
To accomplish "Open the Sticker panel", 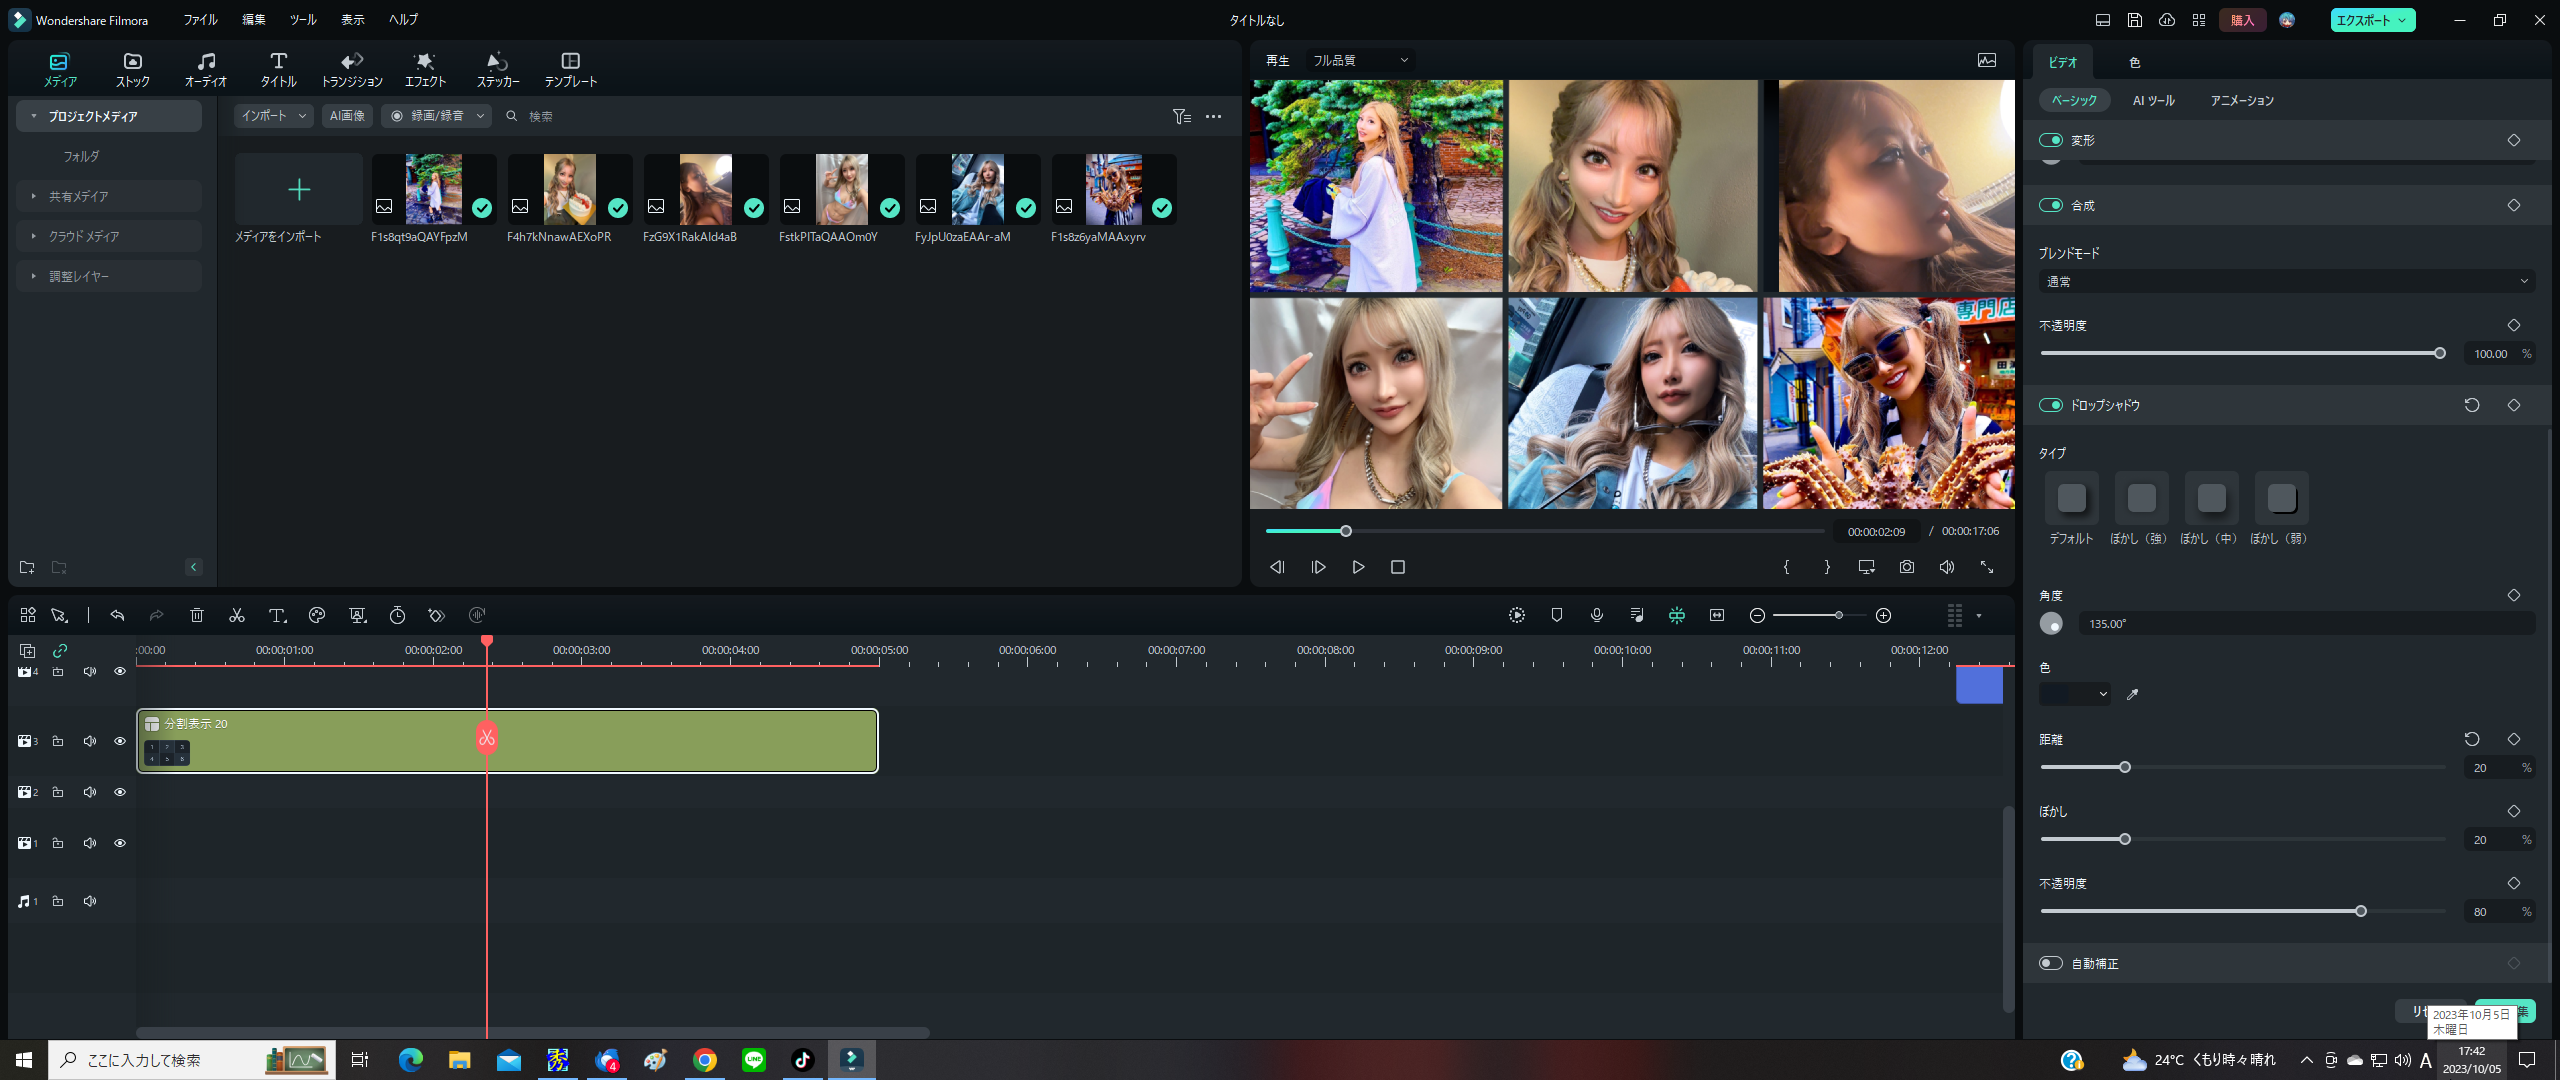I will point(497,69).
